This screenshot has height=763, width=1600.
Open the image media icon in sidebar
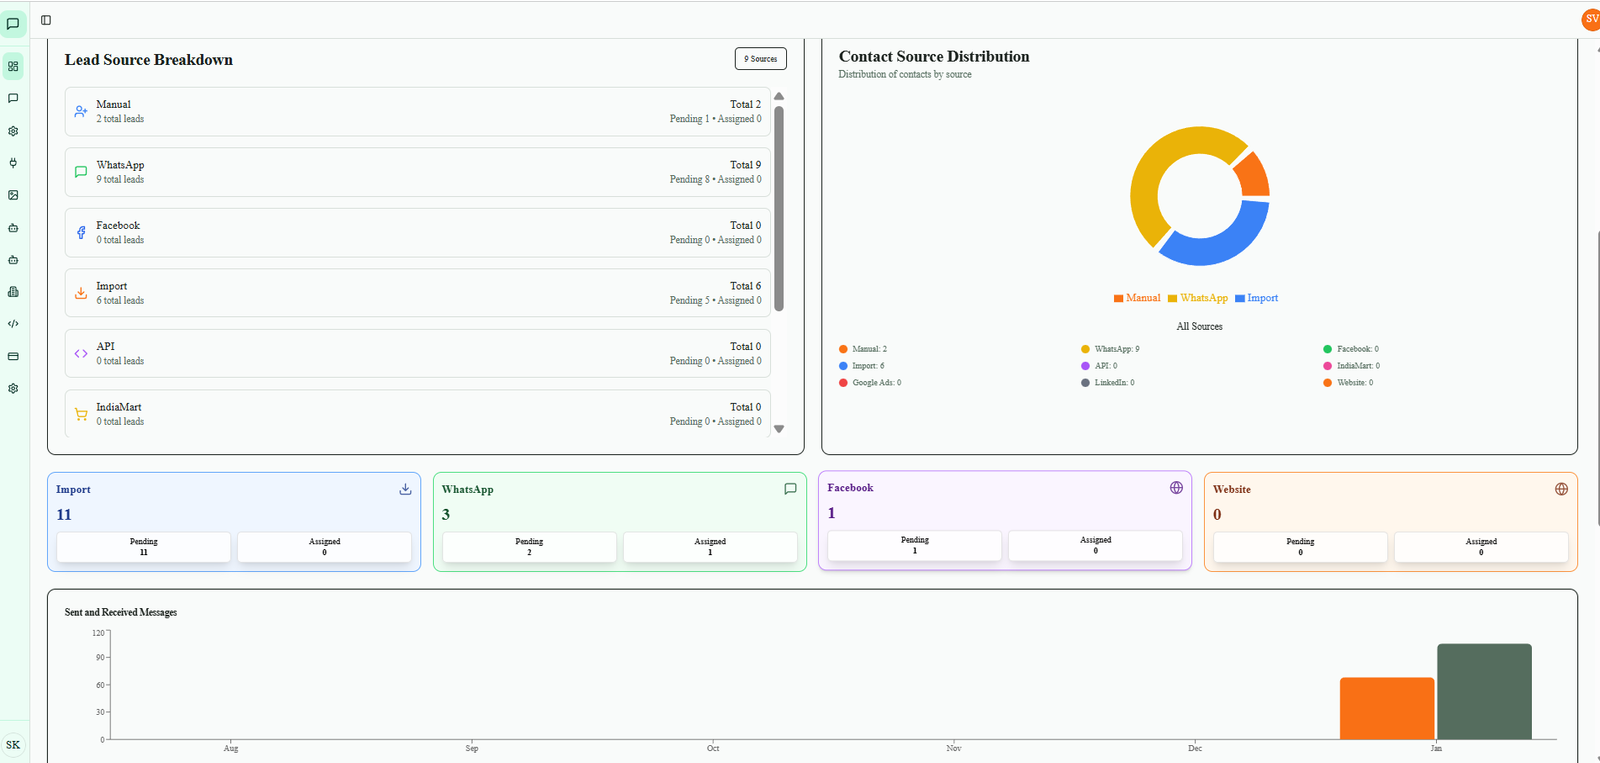point(13,195)
